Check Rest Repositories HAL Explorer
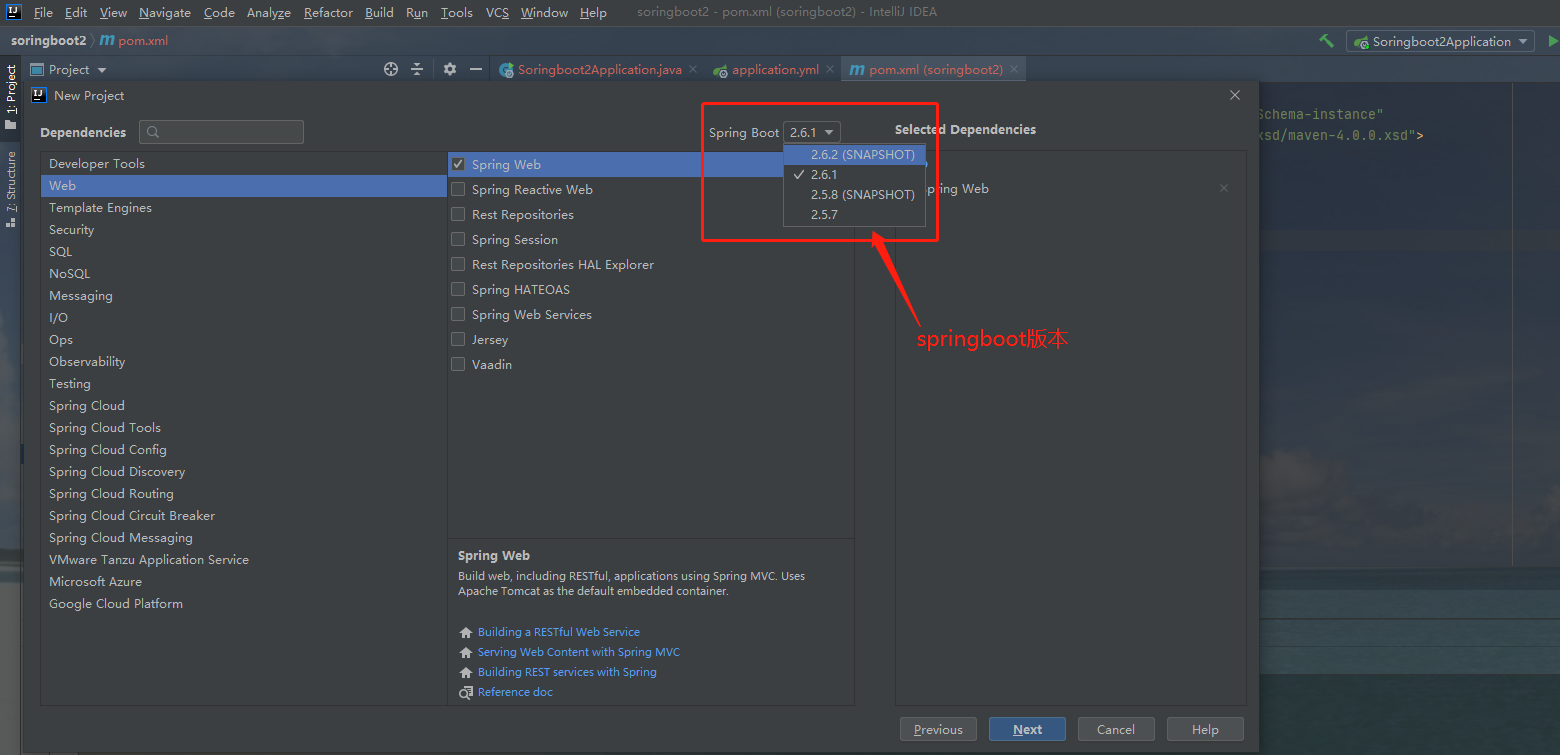This screenshot has width=1560, height=755. (458, 264)
